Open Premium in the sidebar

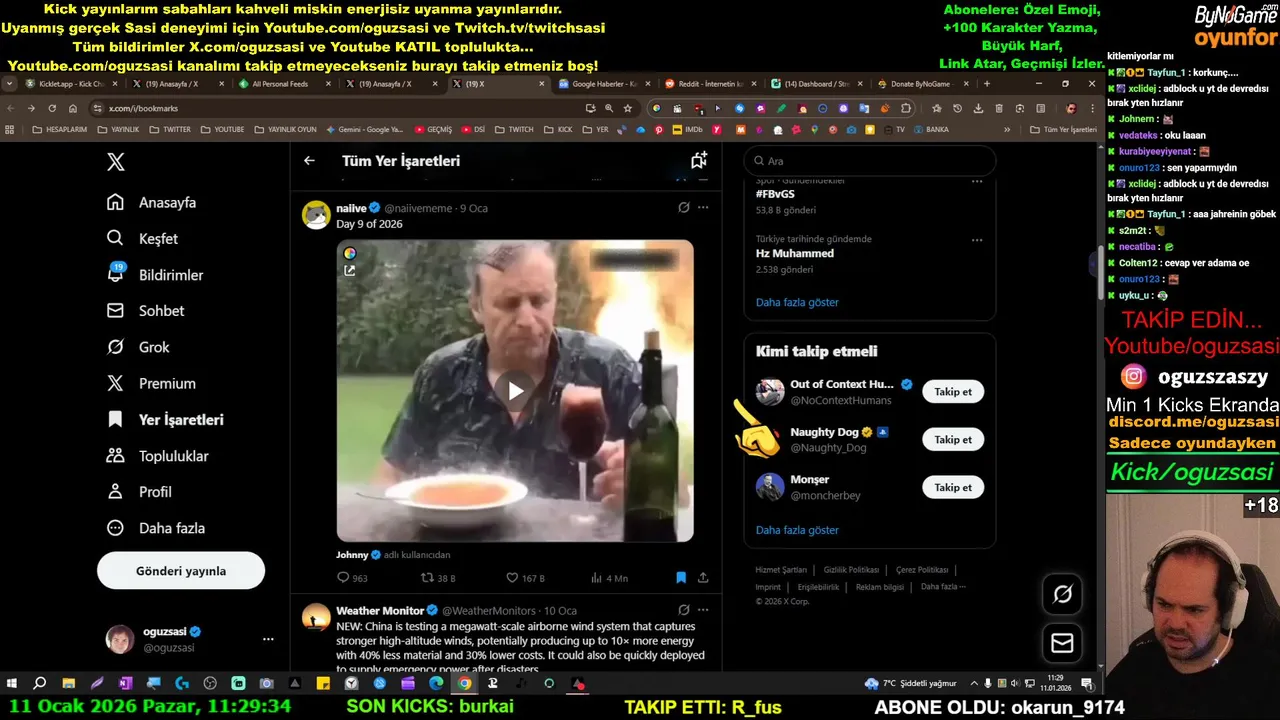pos(151,383)
